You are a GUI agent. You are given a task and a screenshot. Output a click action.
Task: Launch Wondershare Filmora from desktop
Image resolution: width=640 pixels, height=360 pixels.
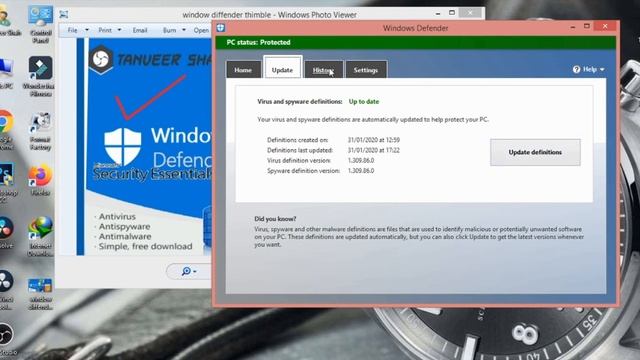click(40, 76)
